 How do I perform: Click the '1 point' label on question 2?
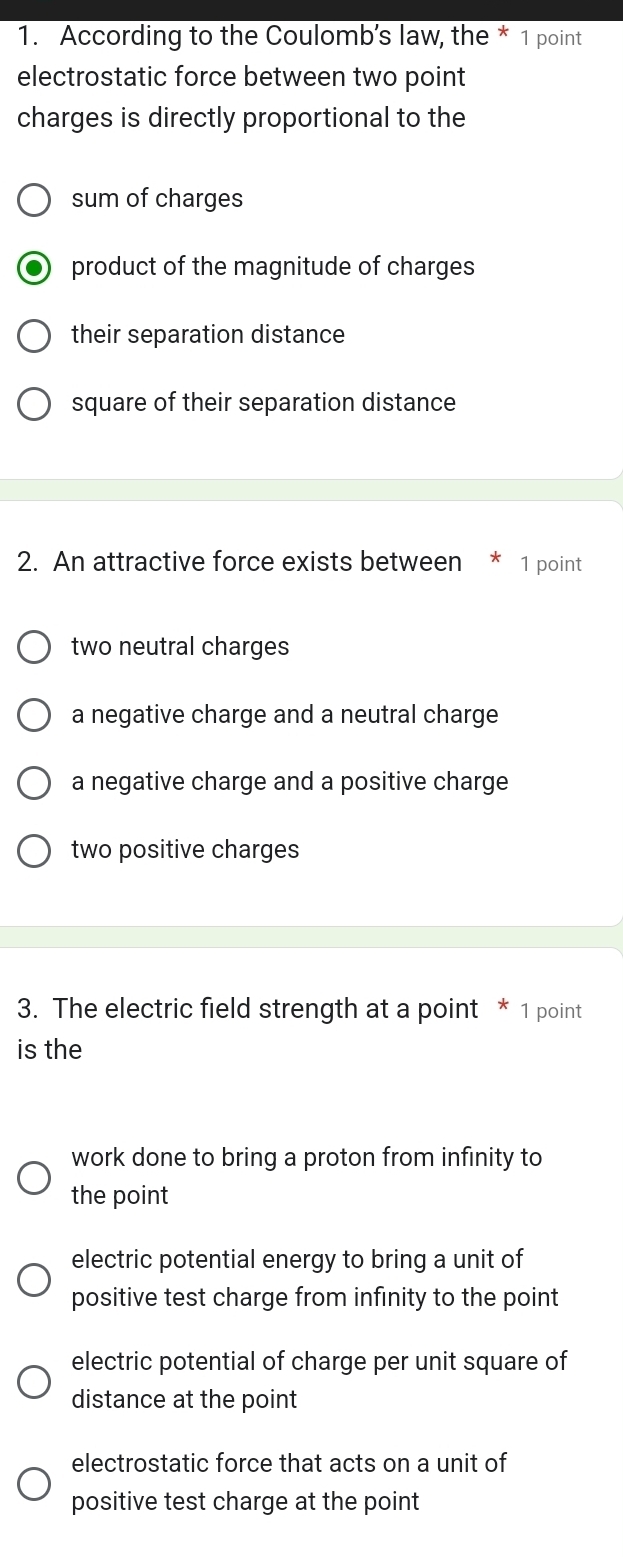[x=551, y=565]
